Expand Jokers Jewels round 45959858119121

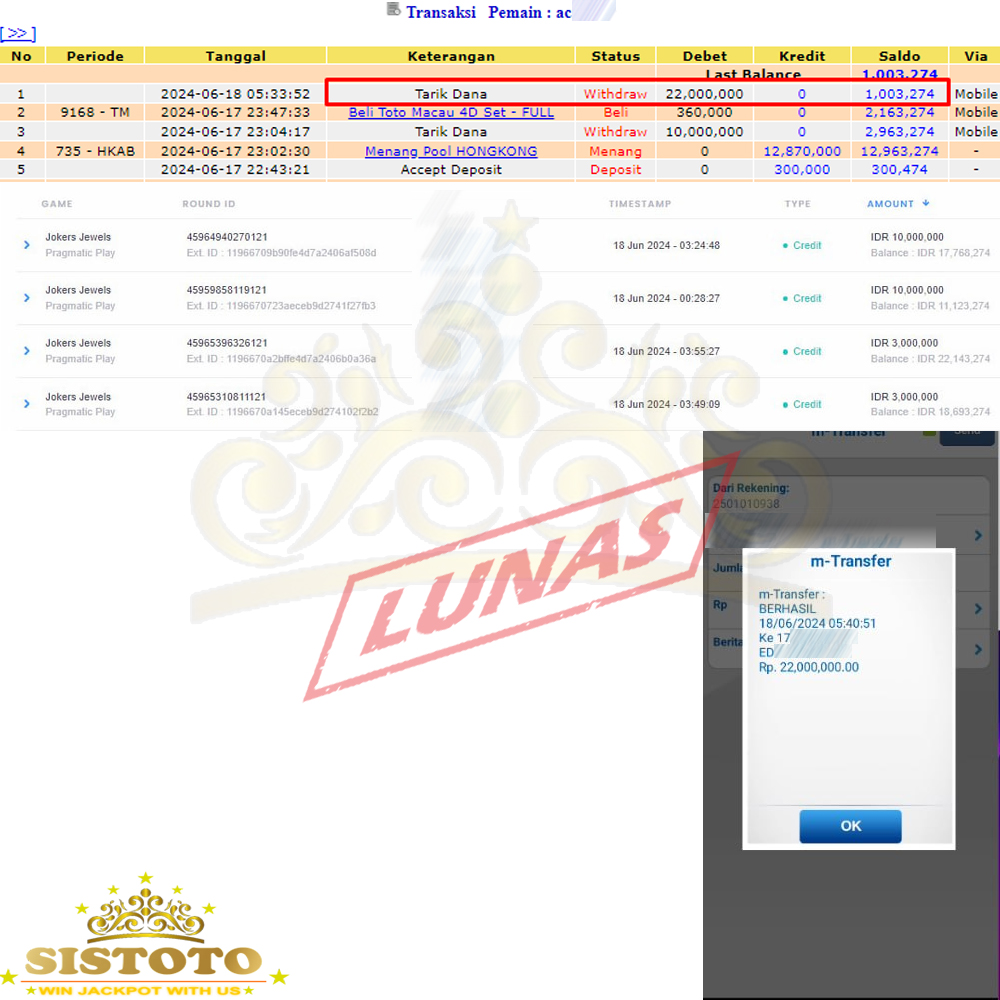click(x=27, y=298)
